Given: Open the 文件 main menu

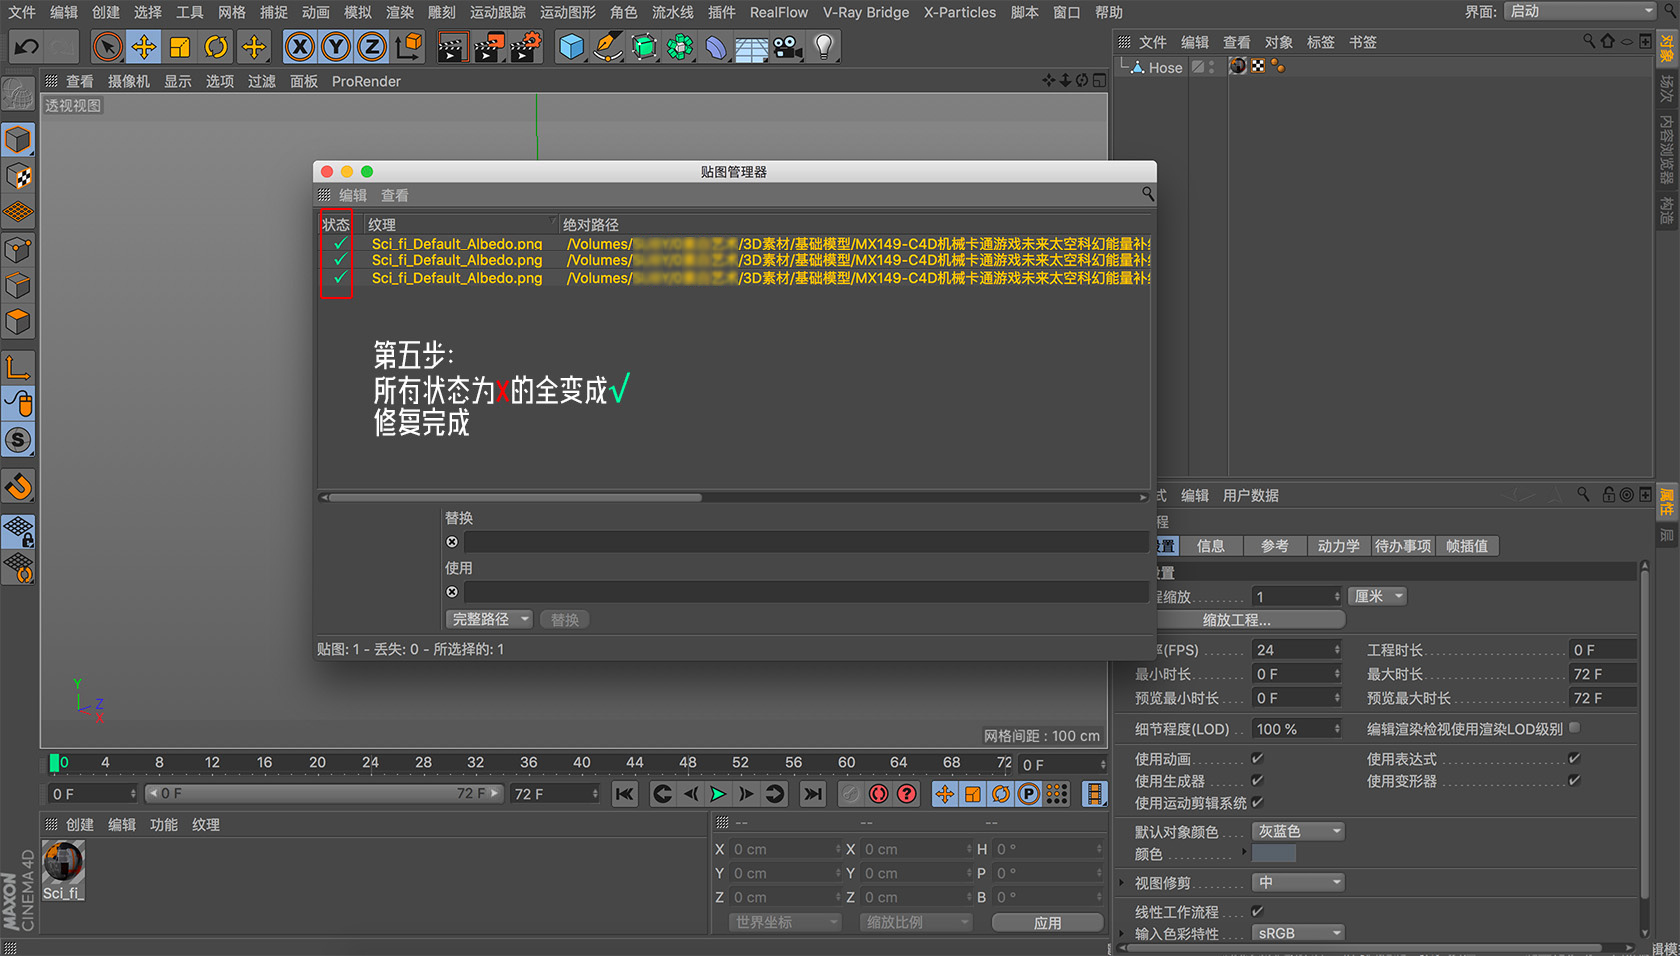Looking at the screenshot, I should coord(22,12).
